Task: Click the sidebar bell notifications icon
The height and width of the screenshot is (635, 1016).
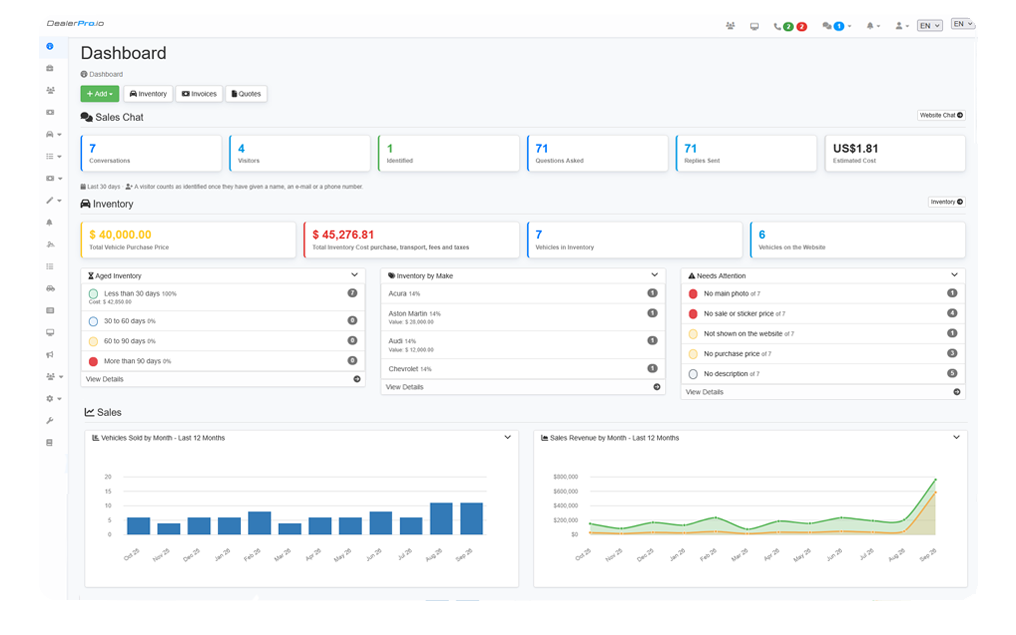Action: click(50, 222)
